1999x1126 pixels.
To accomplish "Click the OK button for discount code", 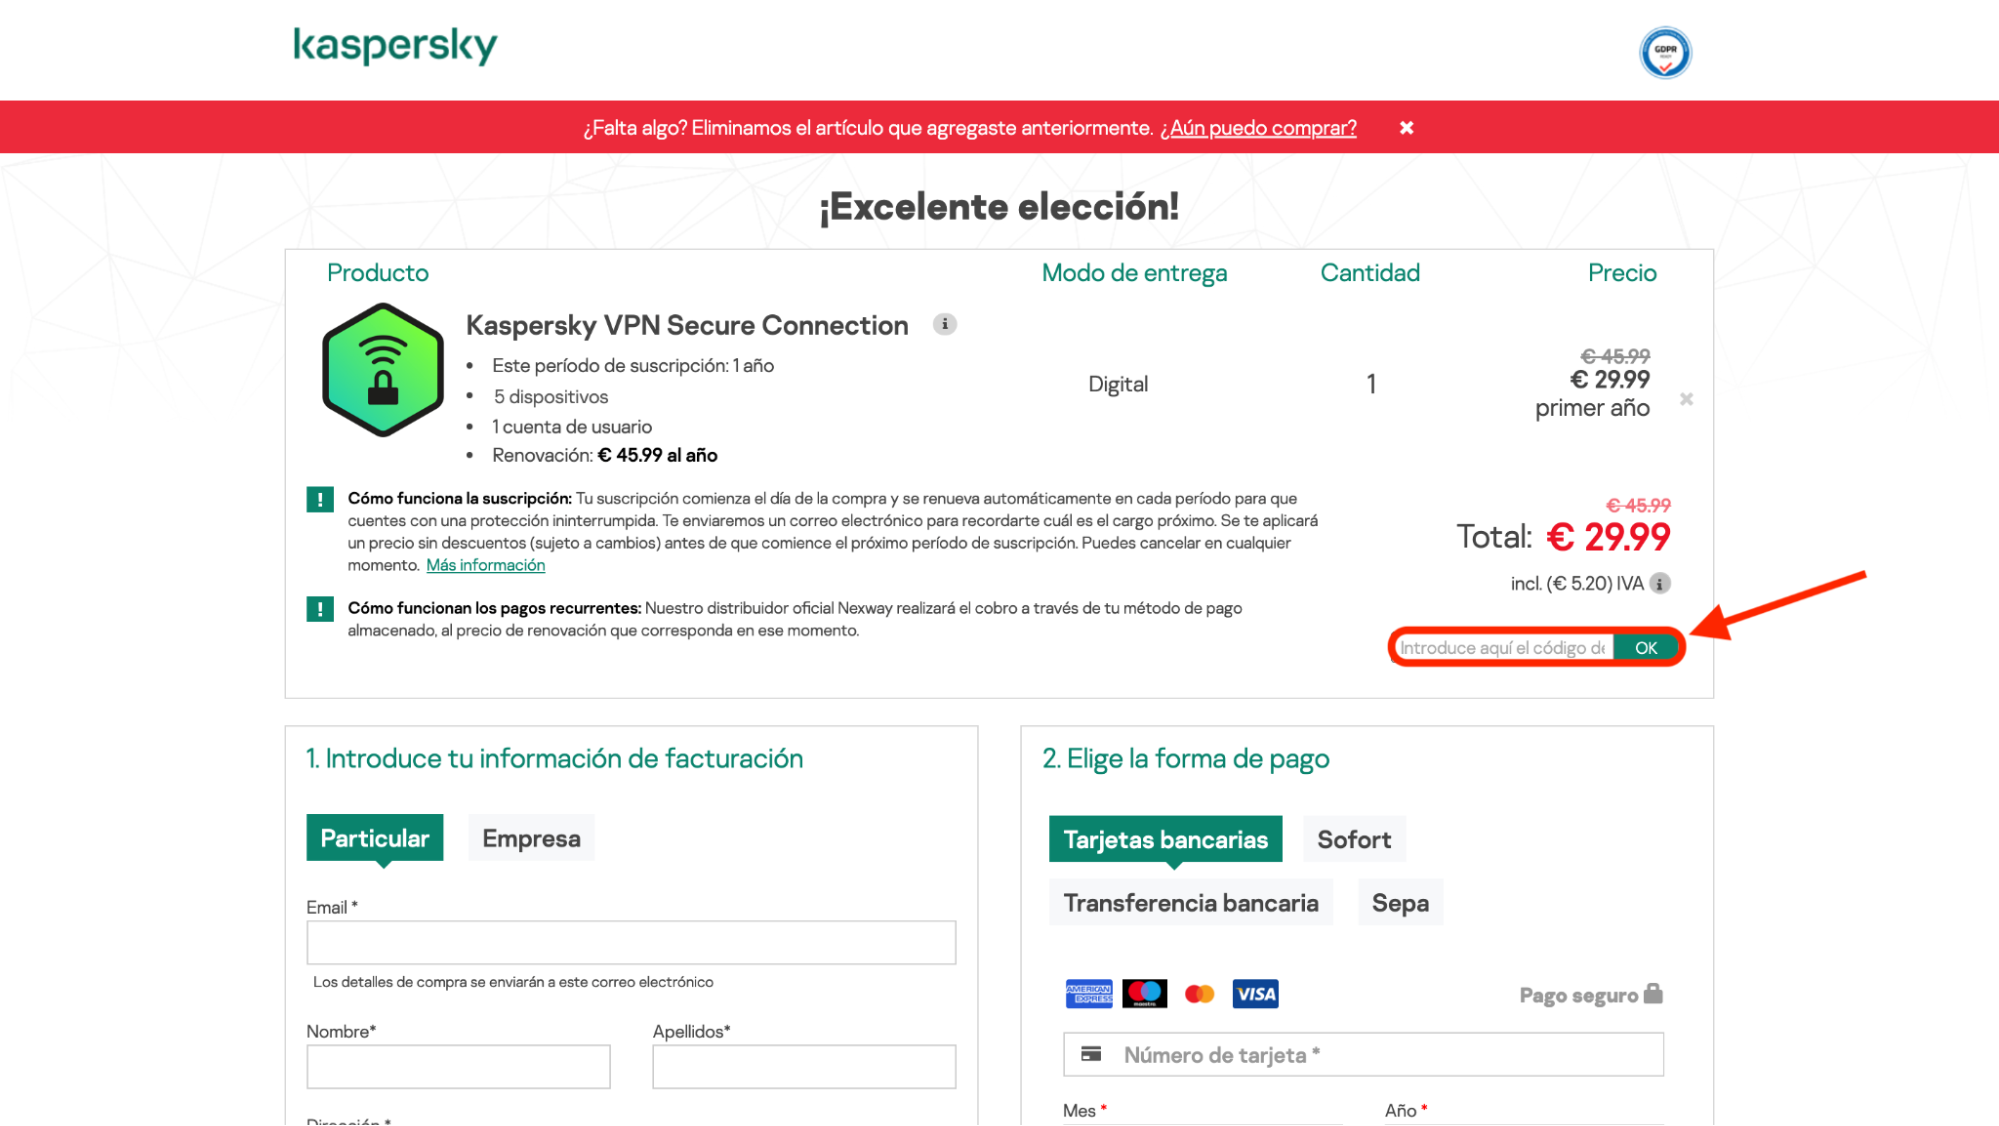I will (1645, 648).
